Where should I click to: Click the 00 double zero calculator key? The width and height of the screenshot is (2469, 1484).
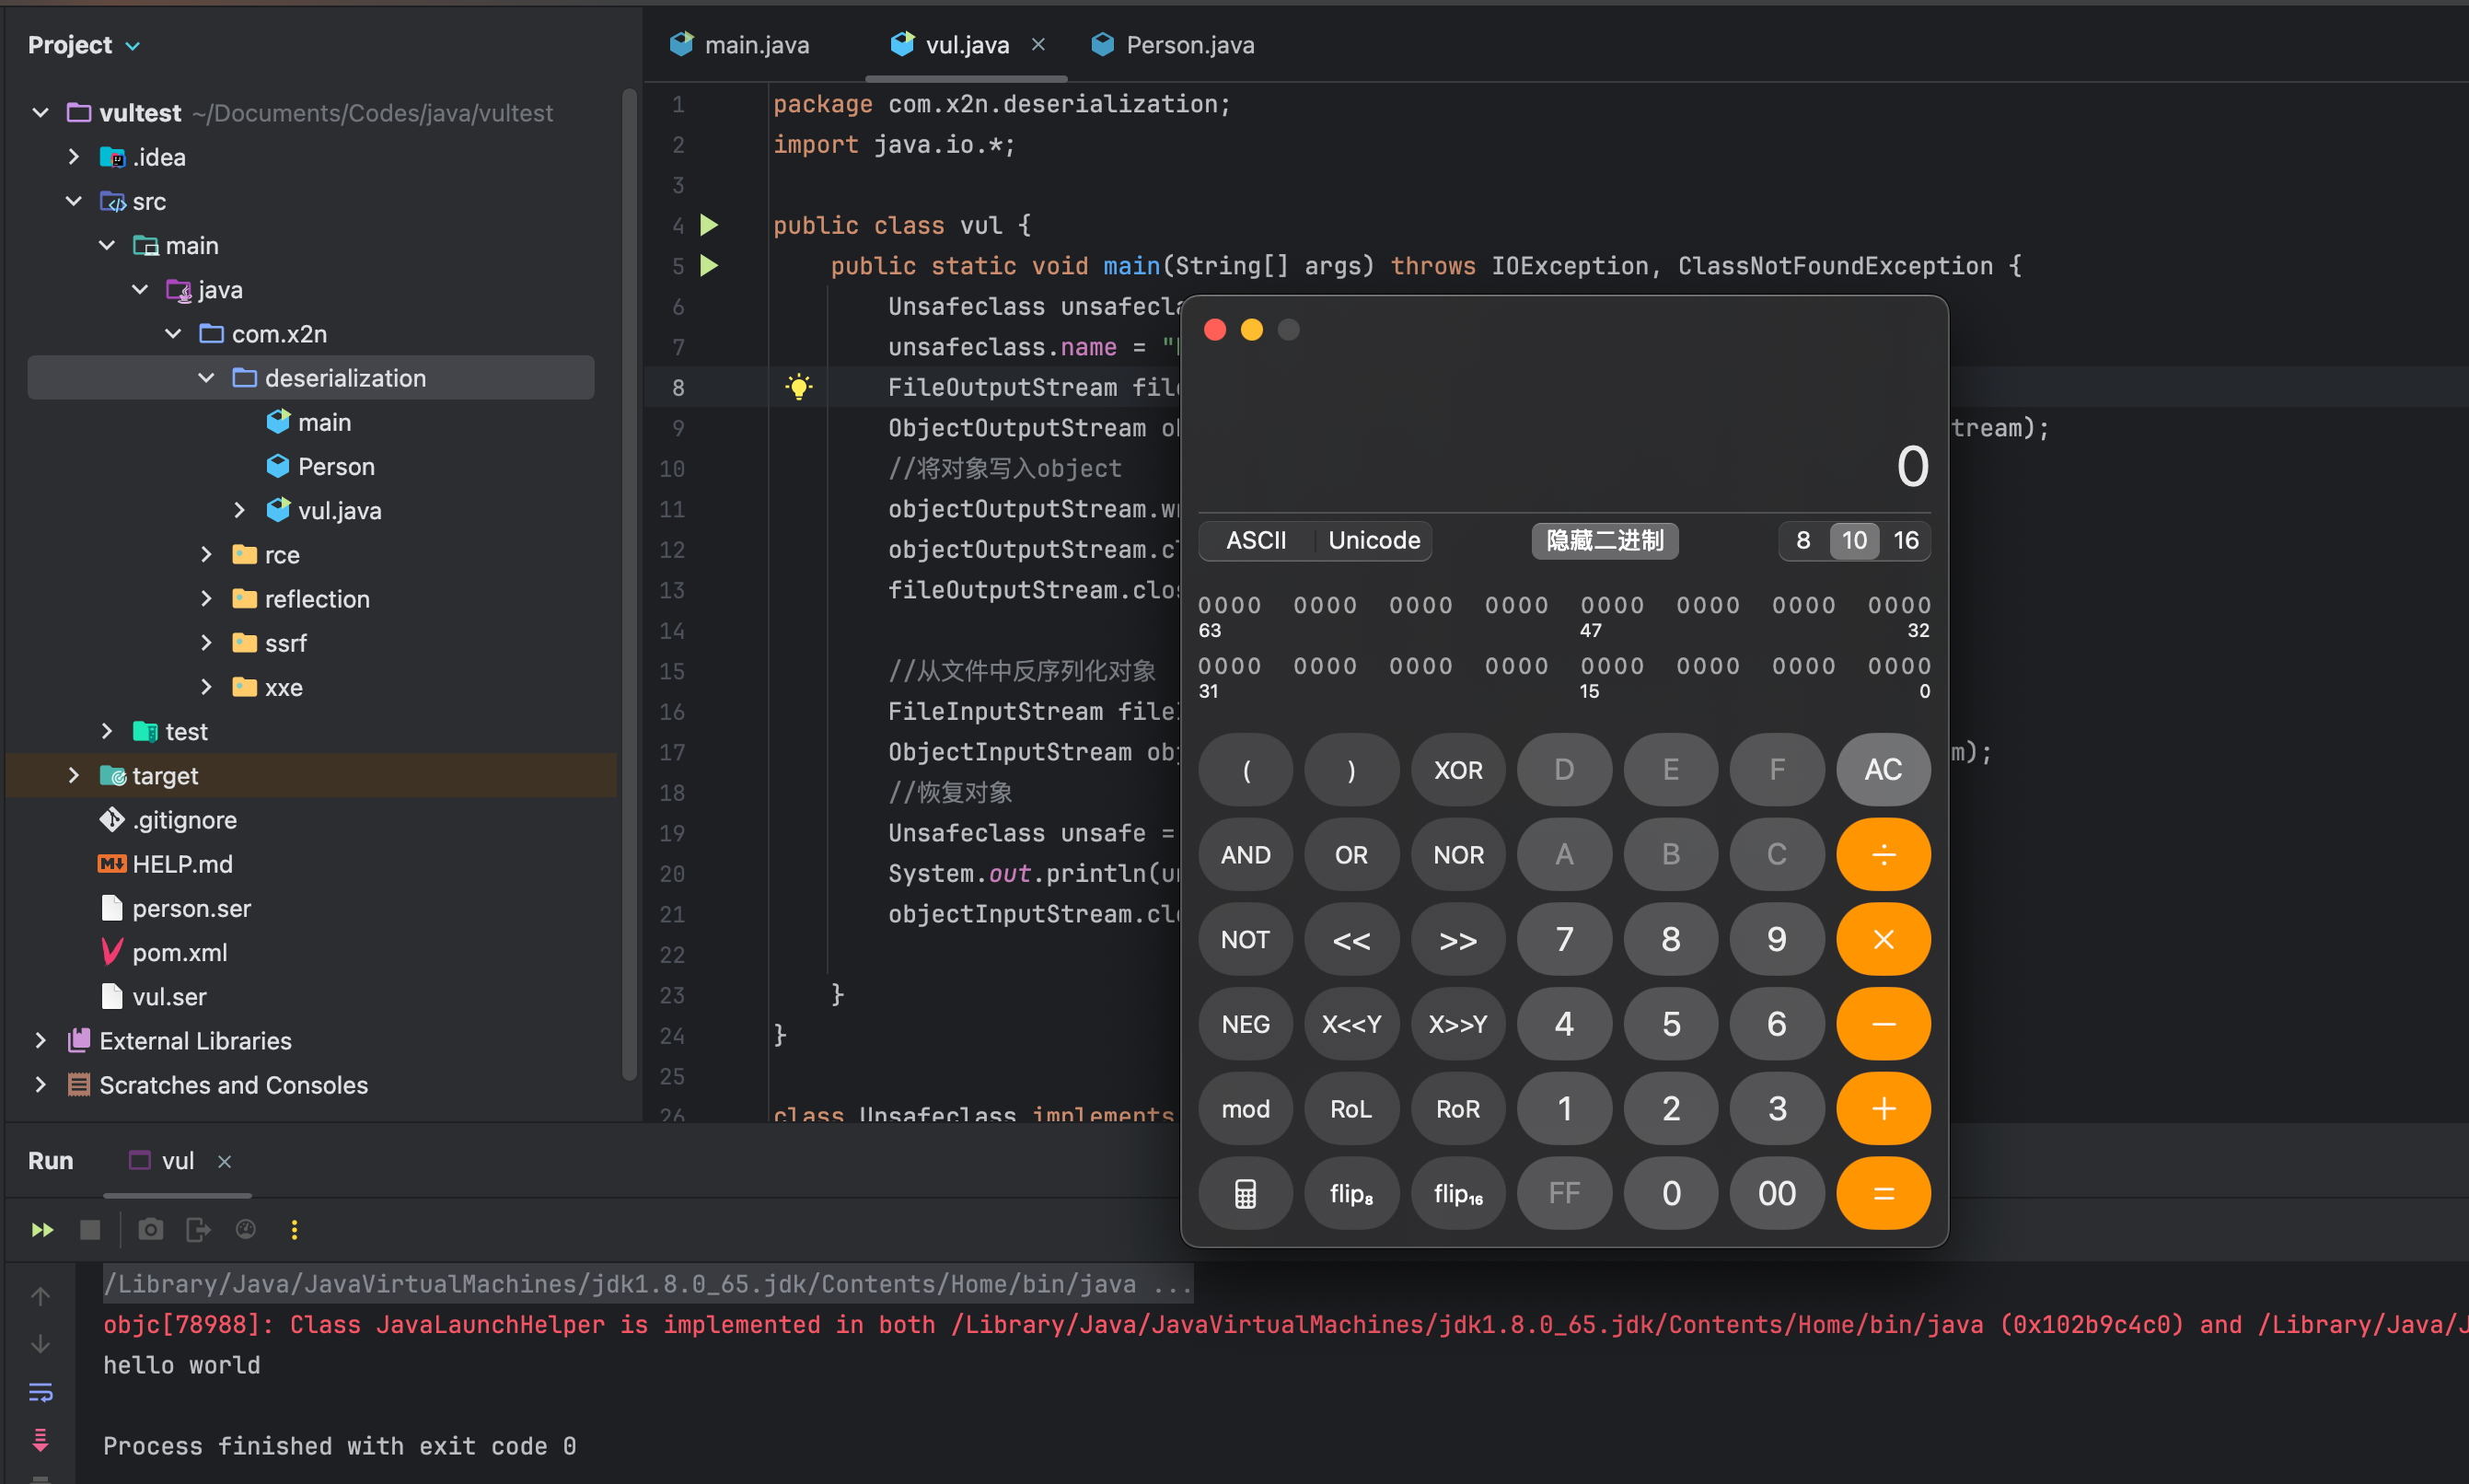[1777, 1193]
